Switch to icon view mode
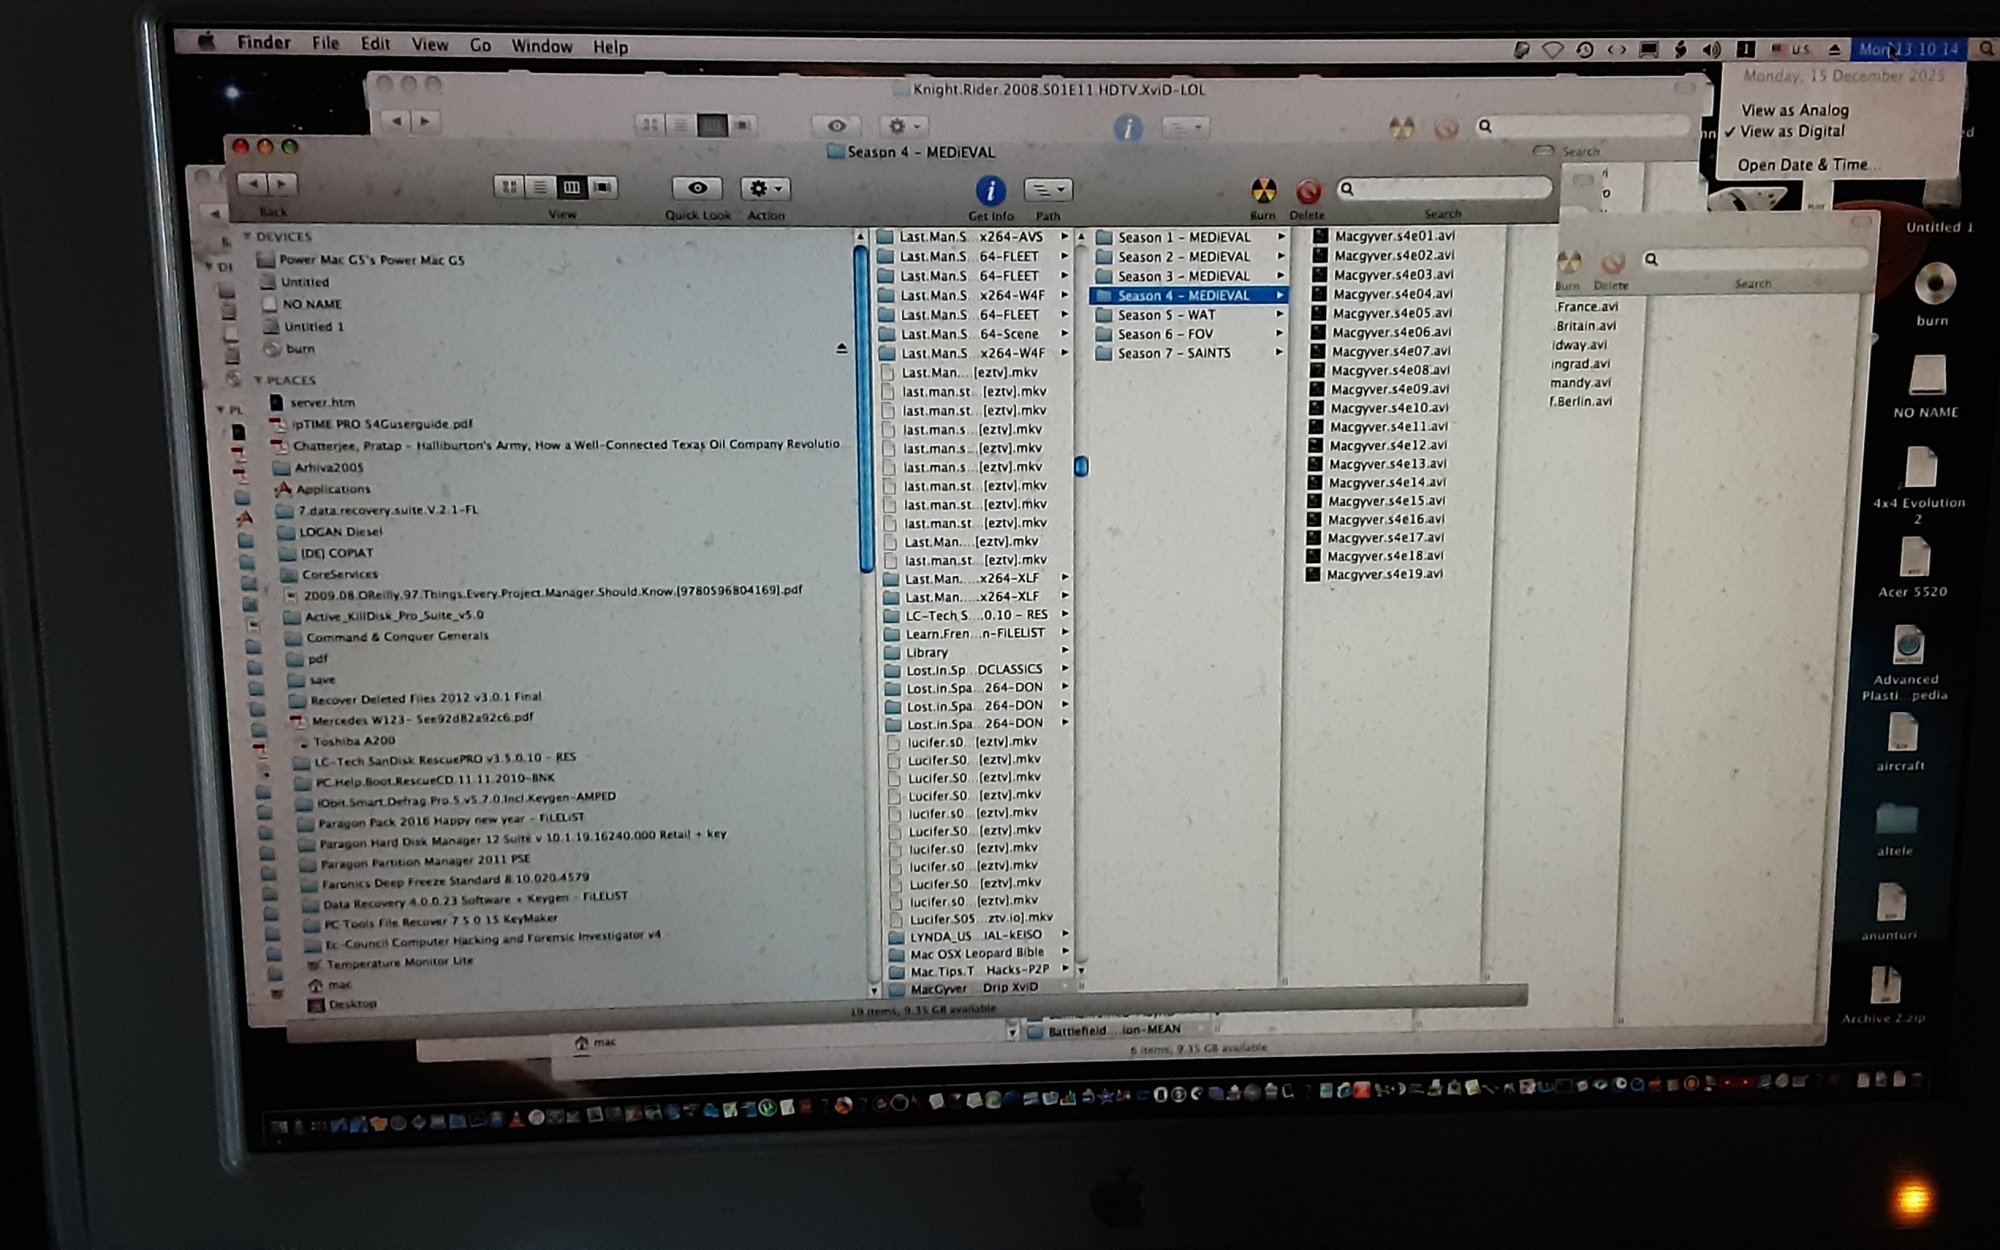The width and height of the screenshot is (2000, 1250). pos(509,187)
